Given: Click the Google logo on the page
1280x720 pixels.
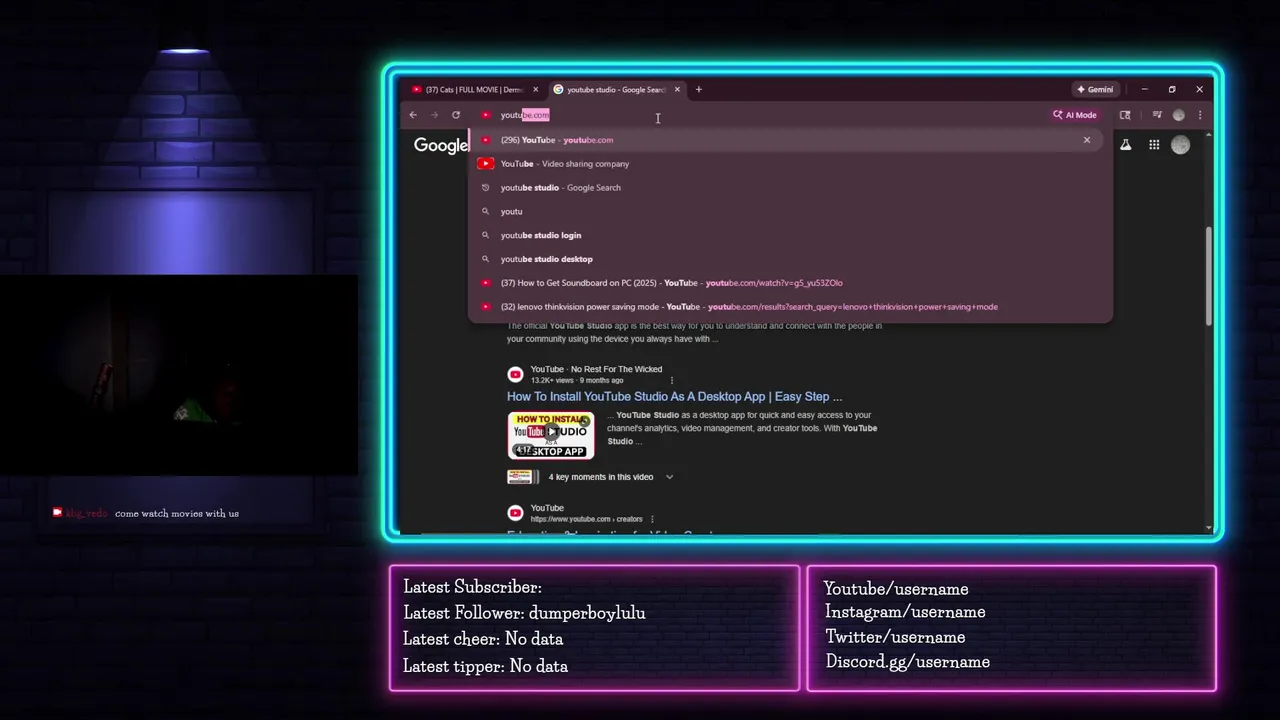Looking at the screenshot, I should (441, 145).
